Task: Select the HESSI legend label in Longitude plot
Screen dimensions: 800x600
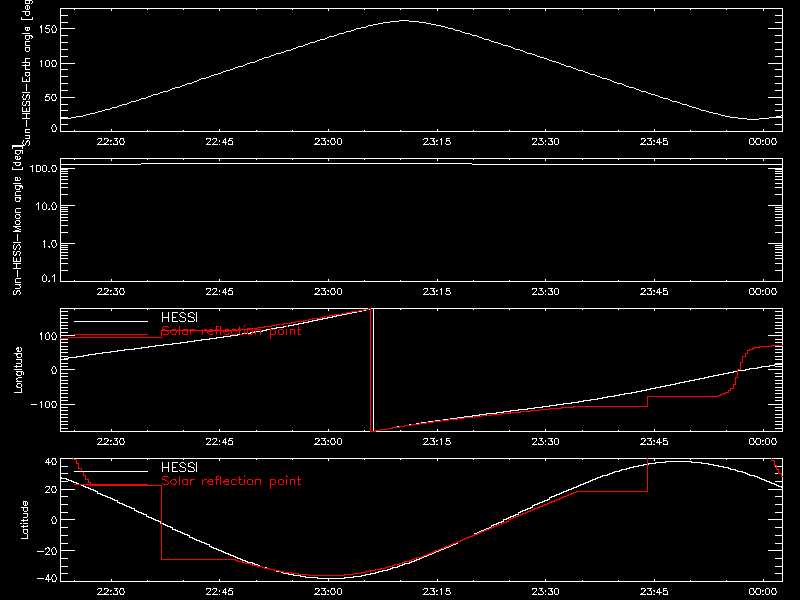Action: coord(179,317)
